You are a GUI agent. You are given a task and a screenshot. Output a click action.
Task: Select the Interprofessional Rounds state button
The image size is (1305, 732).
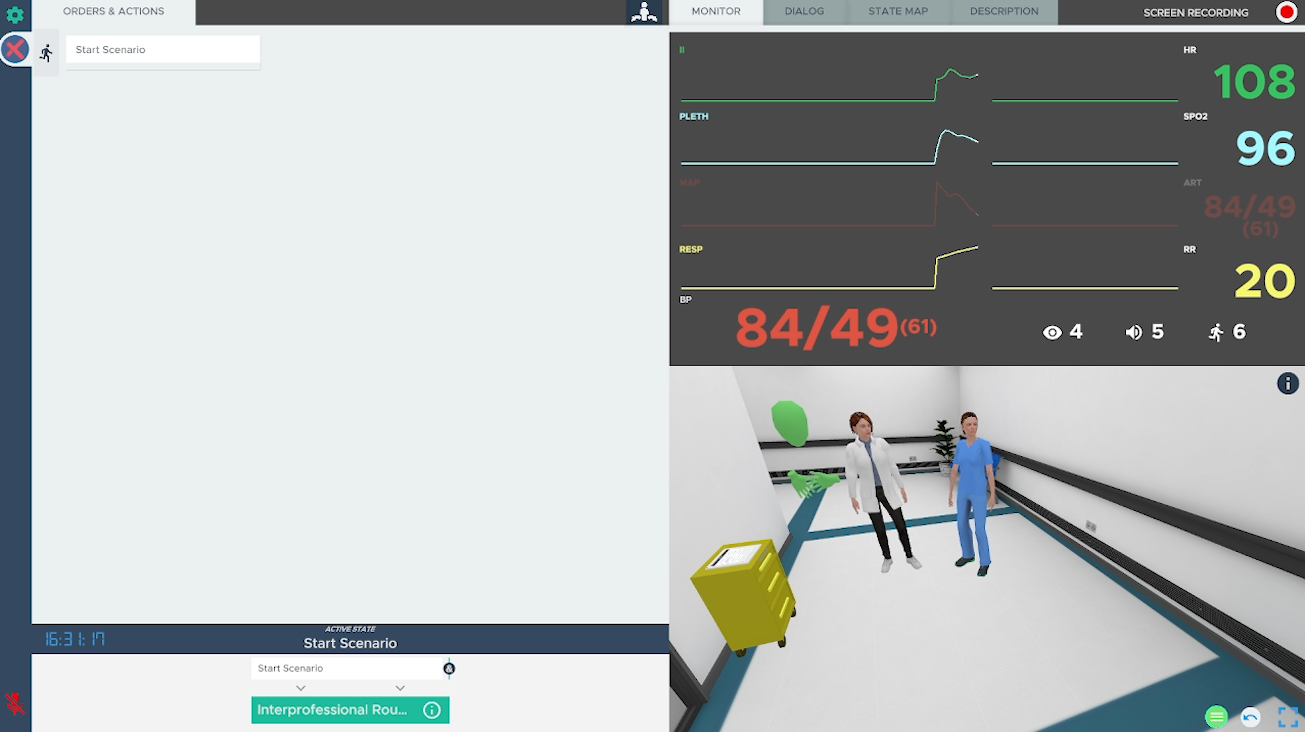pos(332,710)
